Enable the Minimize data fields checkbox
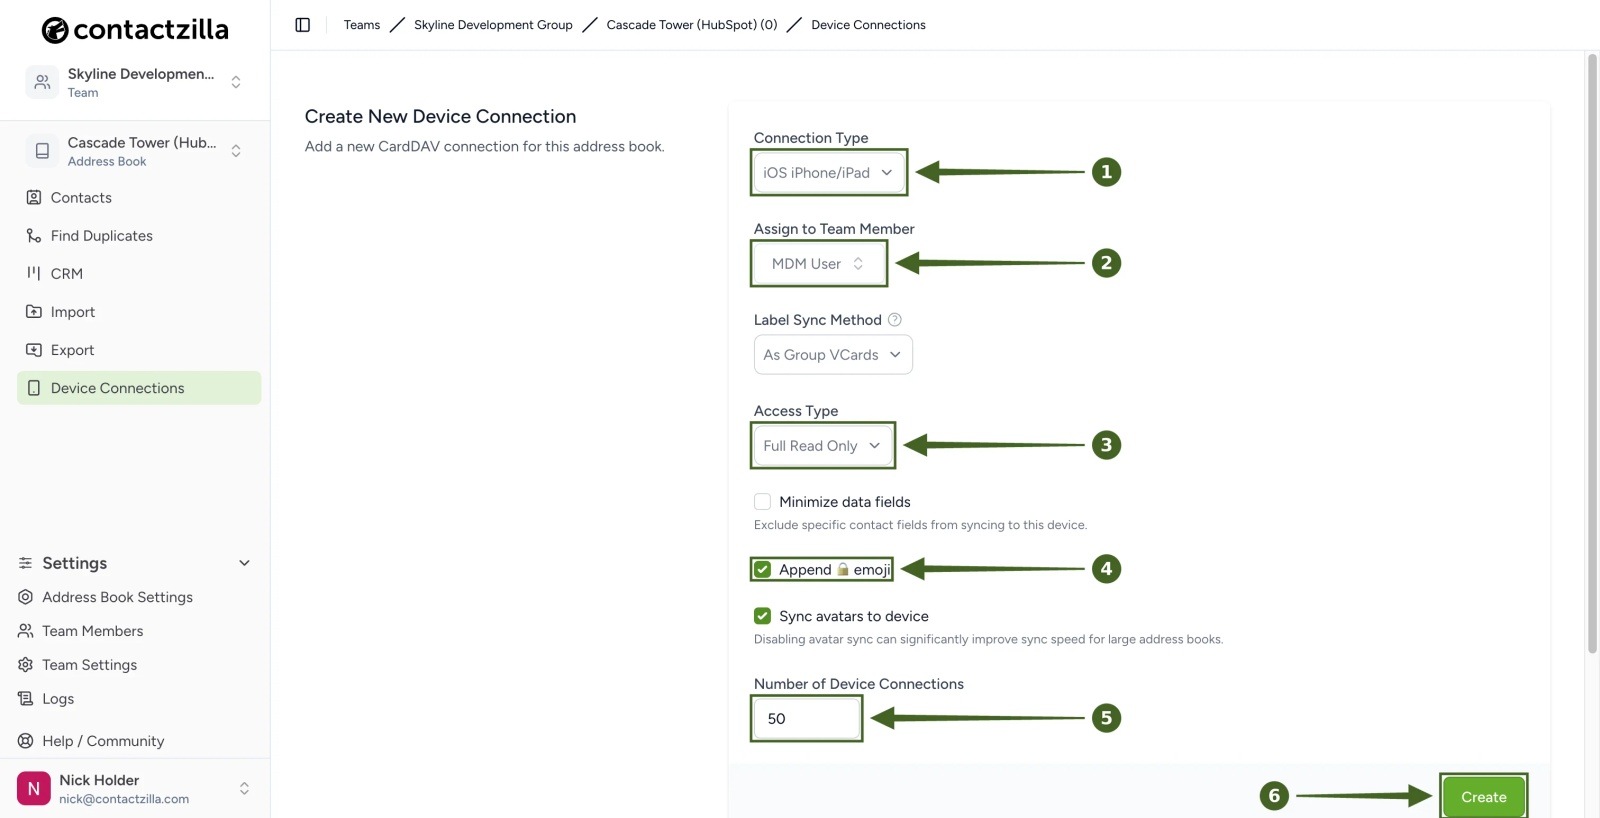 (x=763, y=502)
